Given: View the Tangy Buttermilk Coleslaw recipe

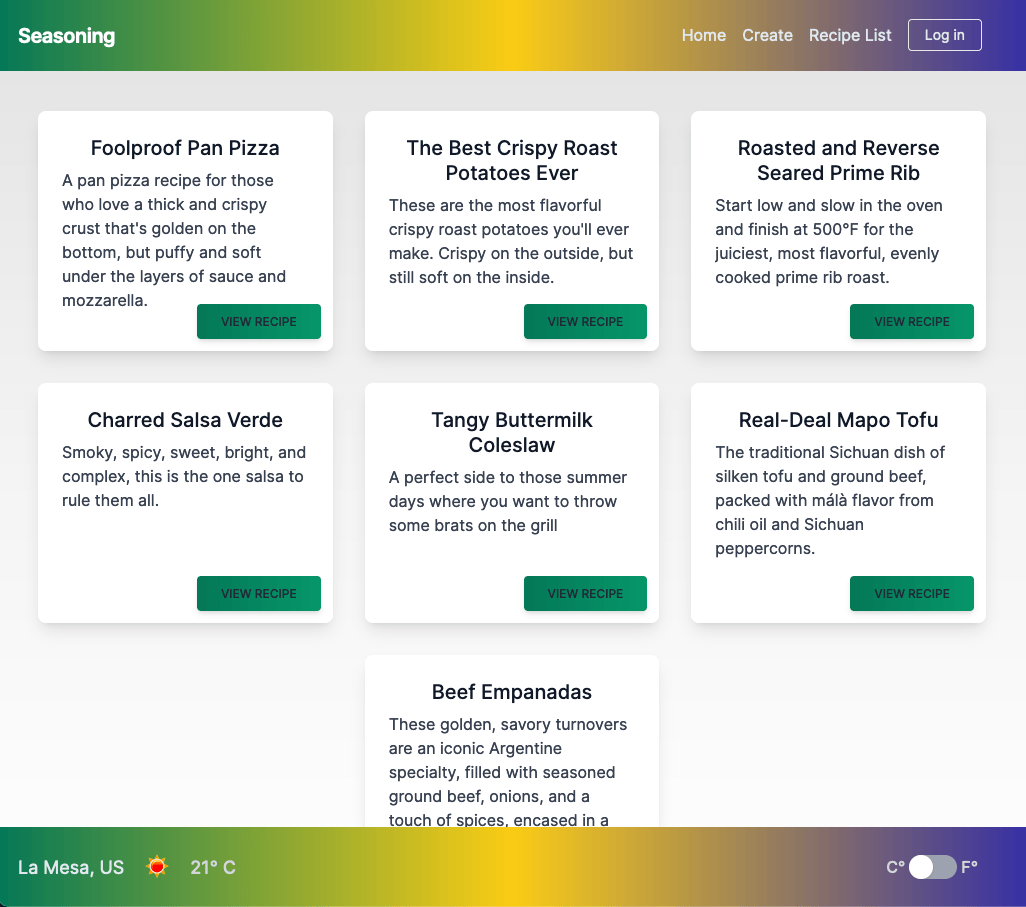Looking at the screenshot, I should (585, 594).
